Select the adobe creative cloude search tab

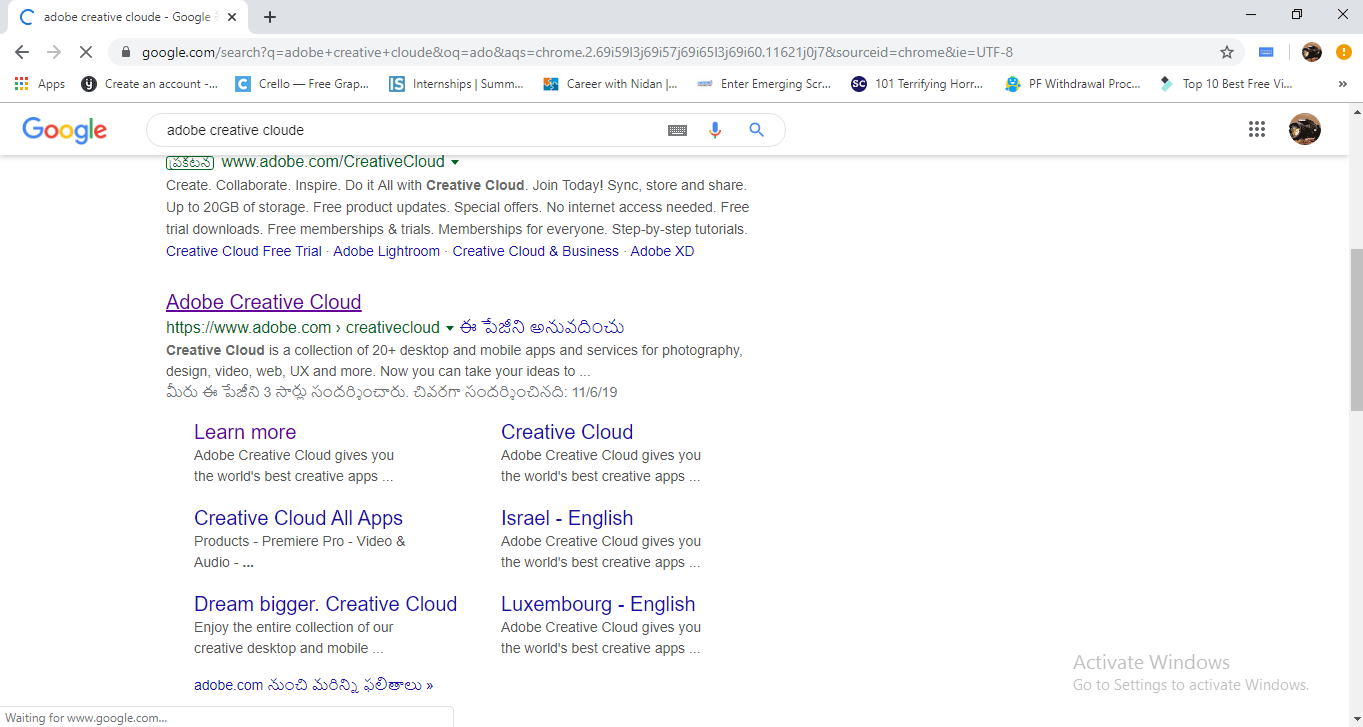[x=120, y=16]
